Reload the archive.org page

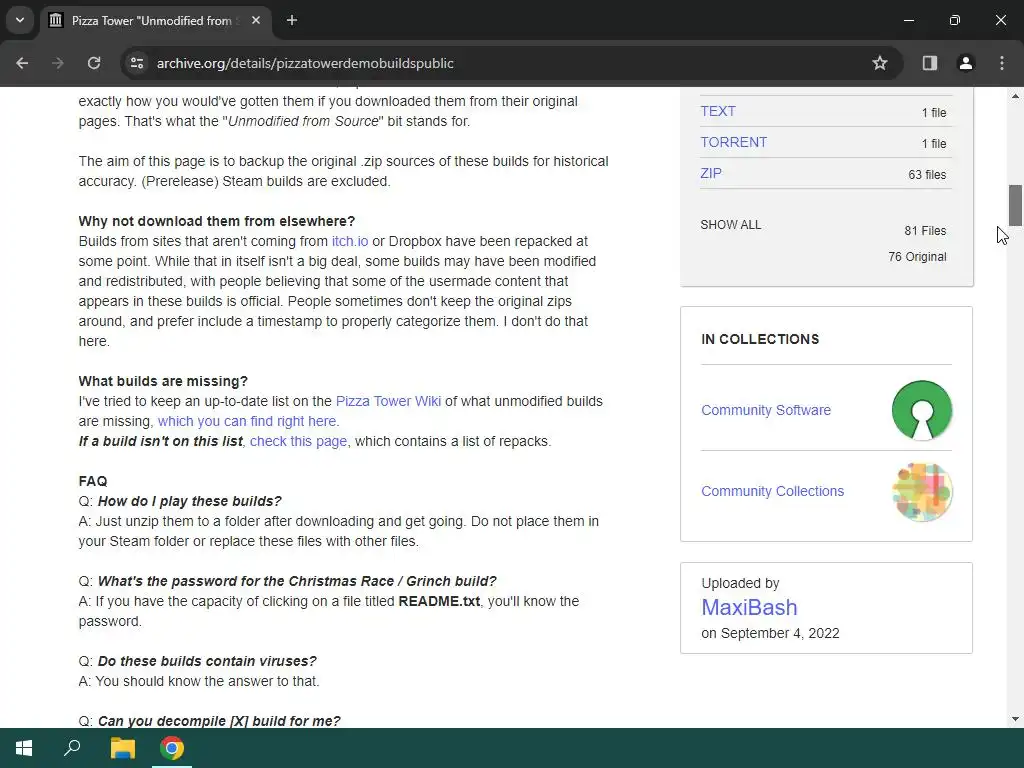(x=94, y=63)
